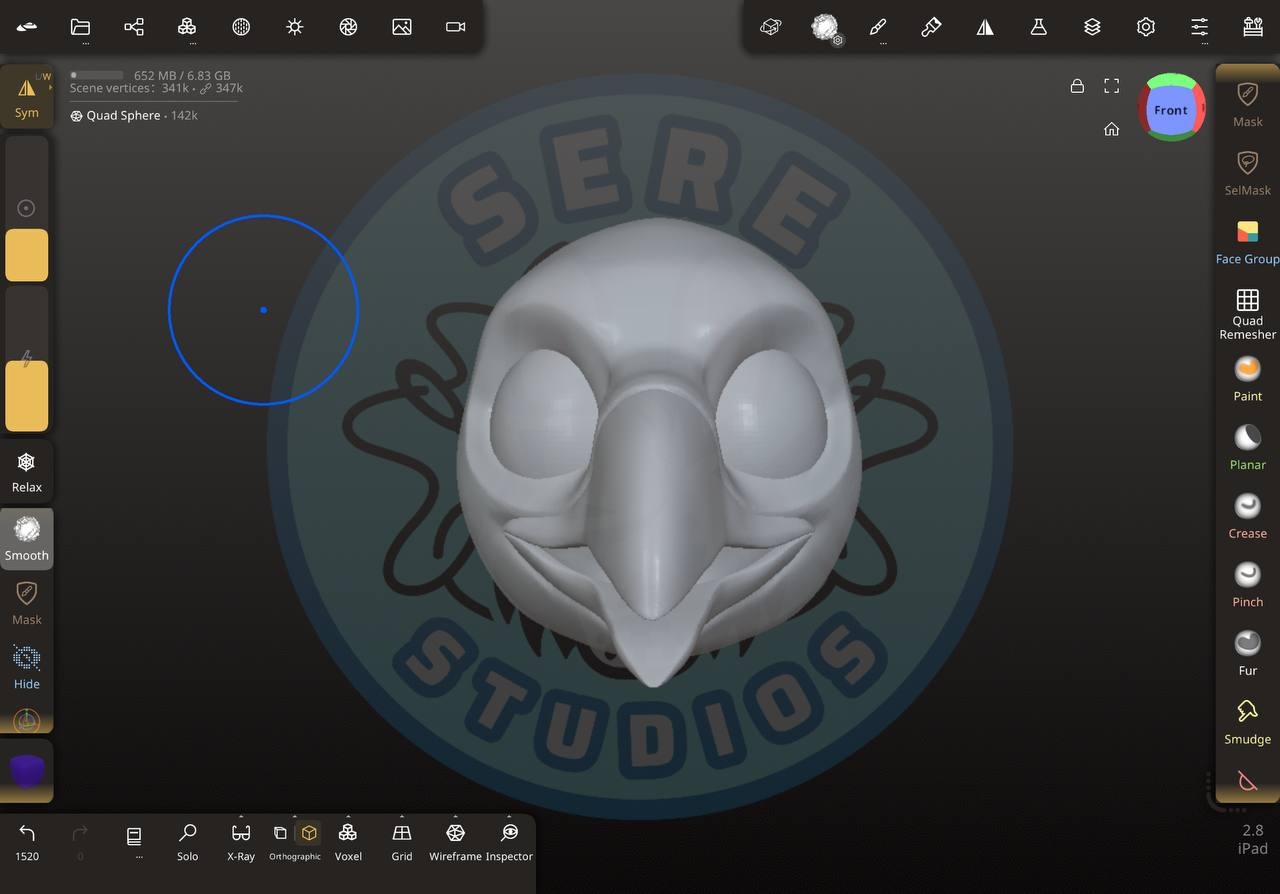Toggle Sym symmetry on or off

(27, 97)
